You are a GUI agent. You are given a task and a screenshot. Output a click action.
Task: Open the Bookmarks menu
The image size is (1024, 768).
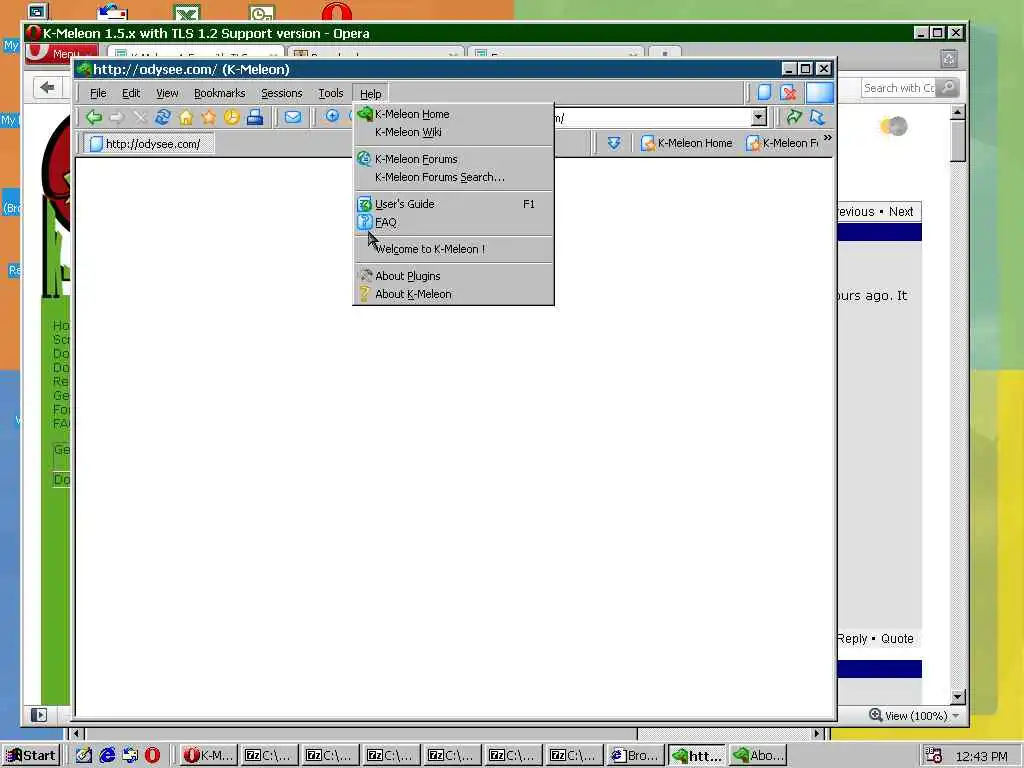tap(219, 93)
